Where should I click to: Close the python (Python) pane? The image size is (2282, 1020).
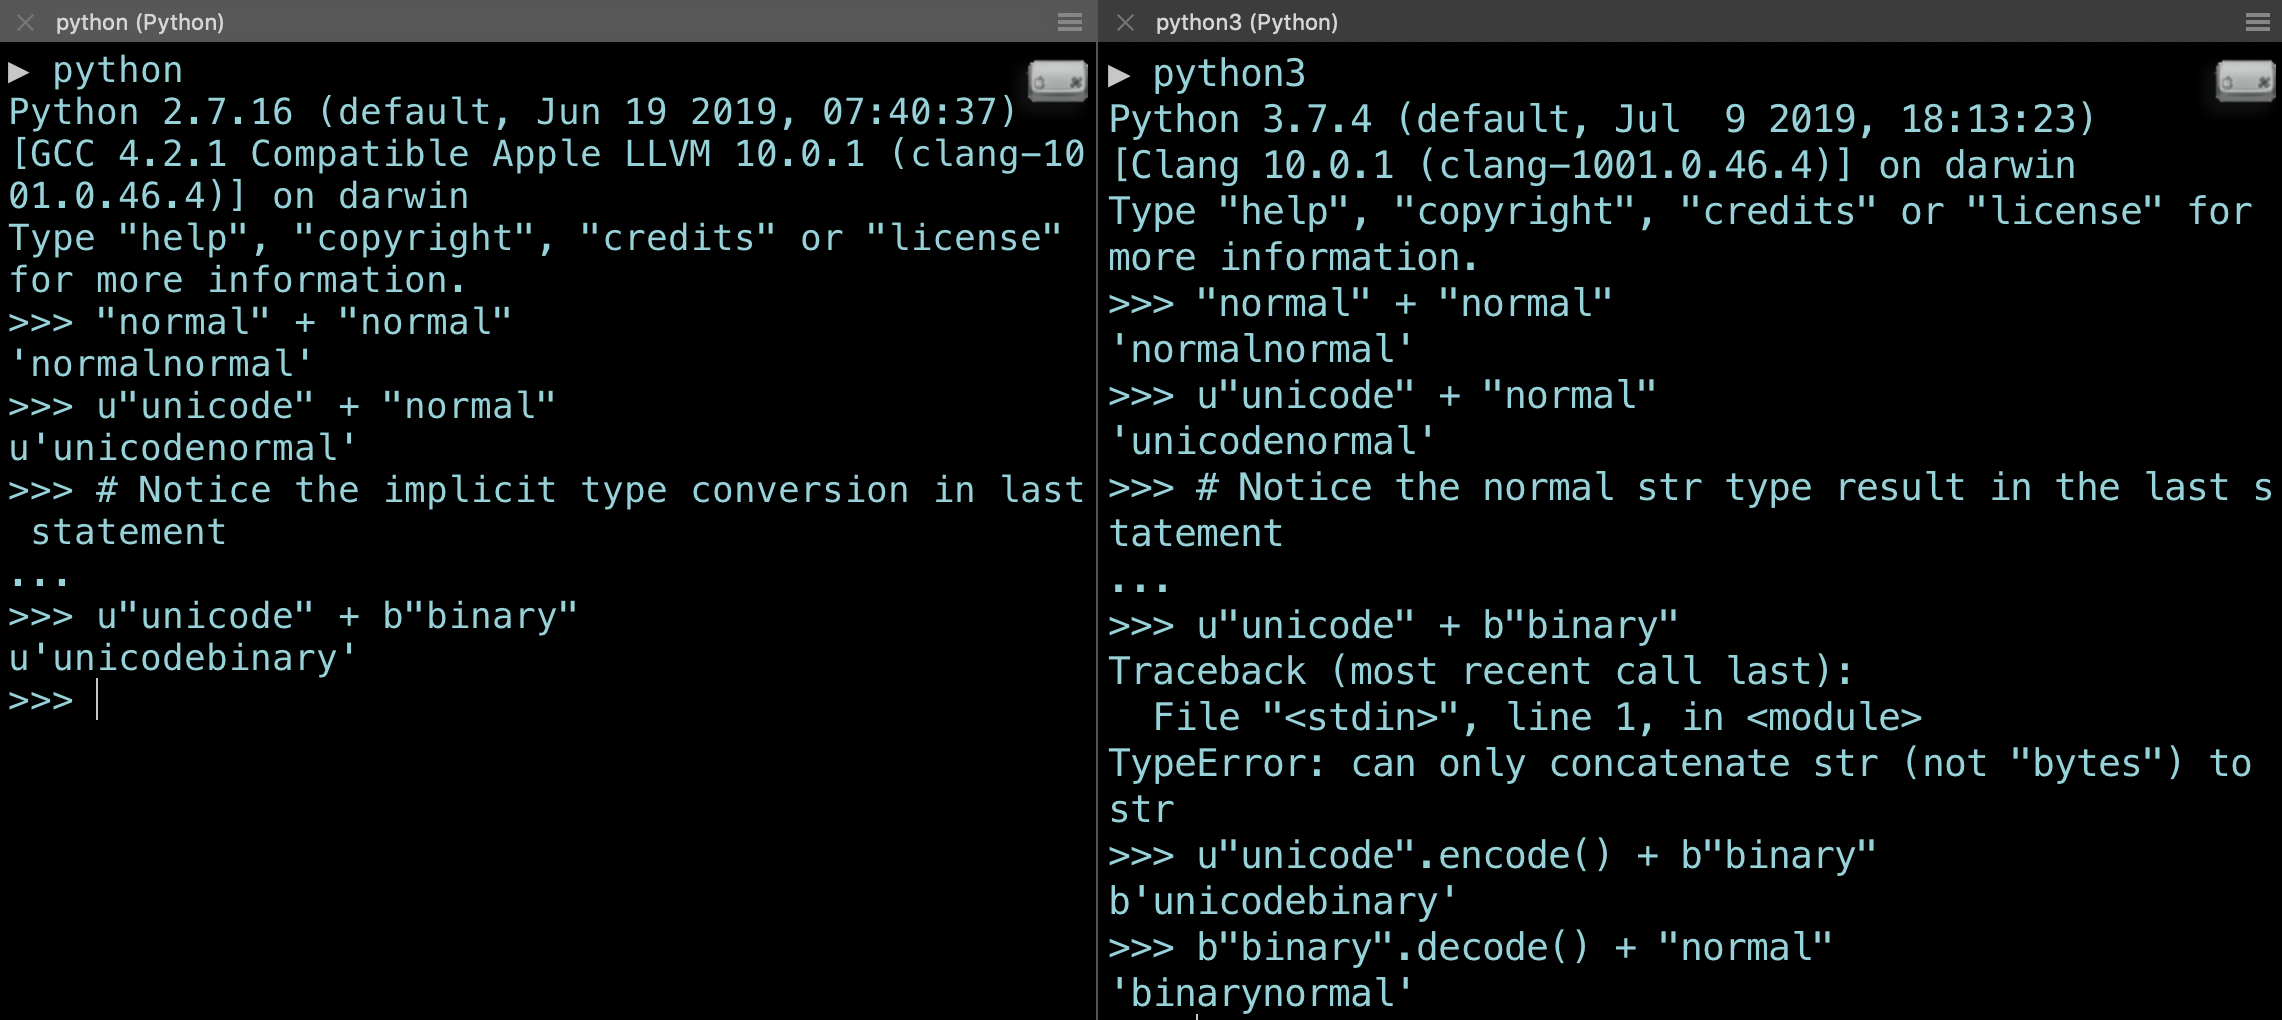26,22
